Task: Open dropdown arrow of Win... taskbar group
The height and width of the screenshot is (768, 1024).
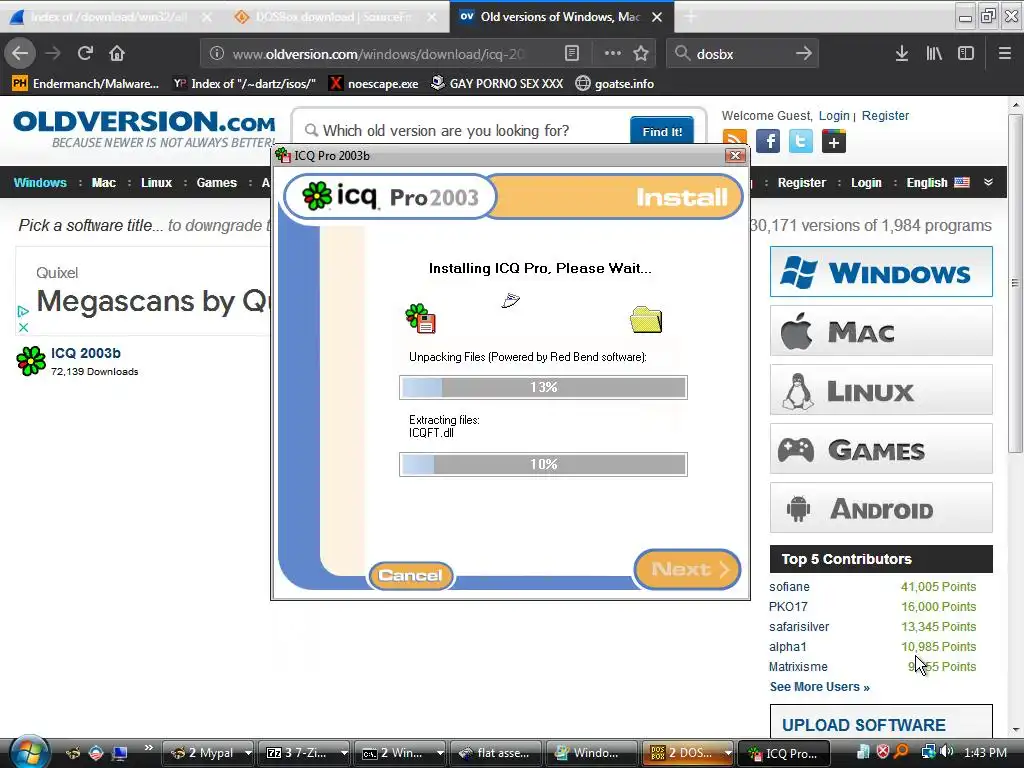Action: click(x=440, y=753)
